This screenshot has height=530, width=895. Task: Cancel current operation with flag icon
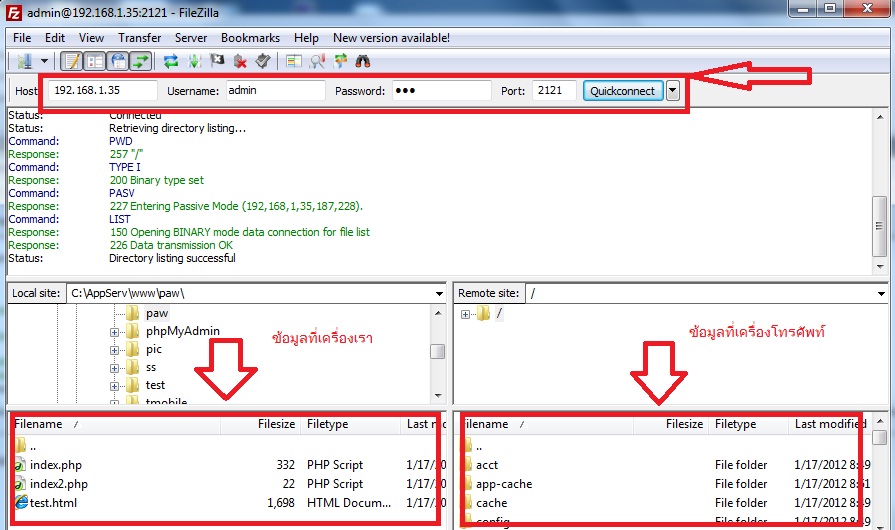[217, 60]
